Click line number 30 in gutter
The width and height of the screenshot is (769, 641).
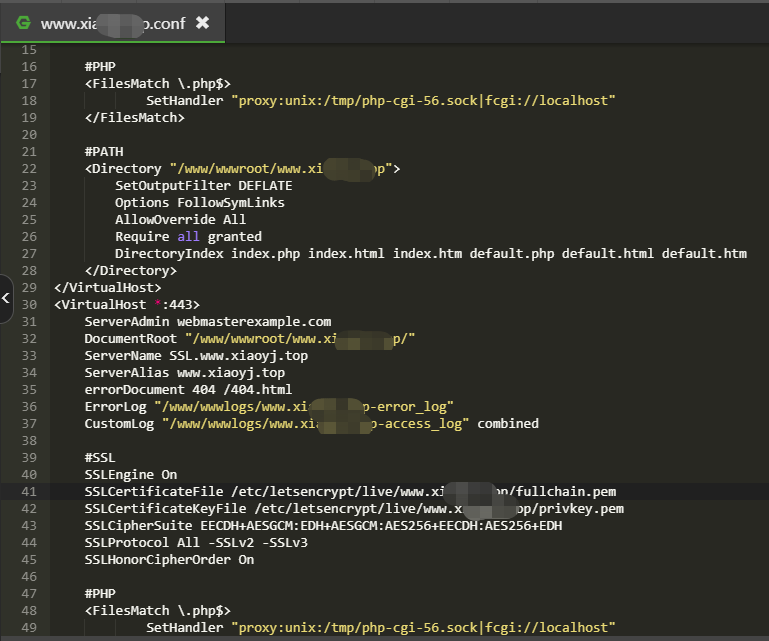tap(29, 305)
